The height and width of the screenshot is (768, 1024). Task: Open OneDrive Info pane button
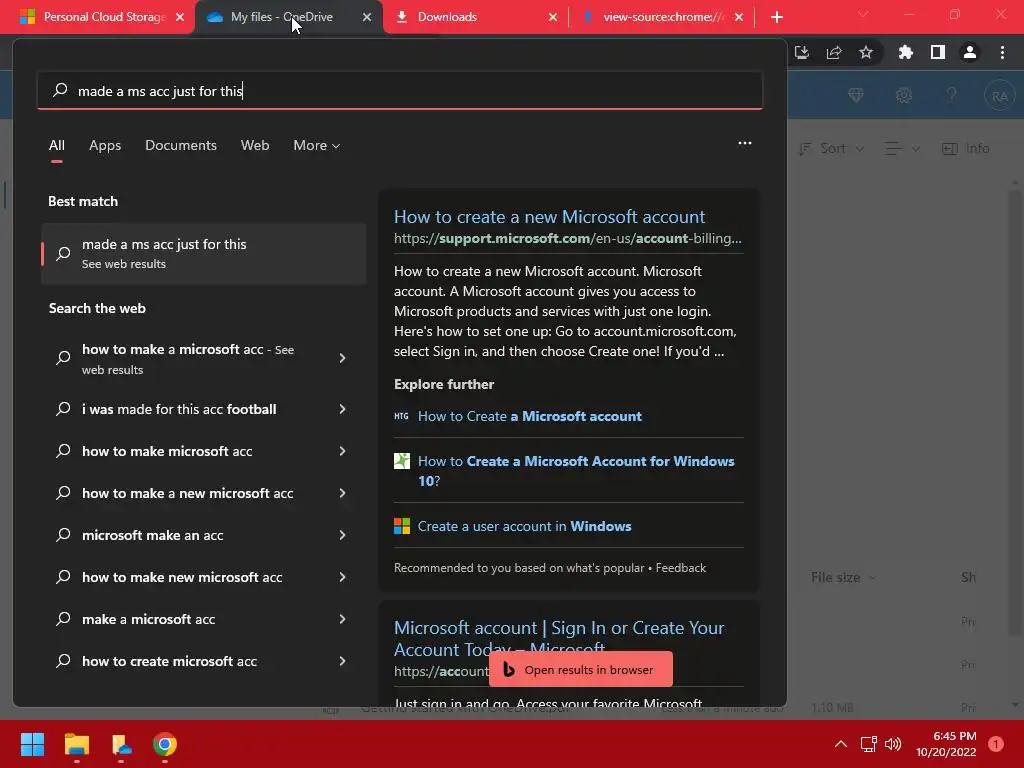pos(966,148)
